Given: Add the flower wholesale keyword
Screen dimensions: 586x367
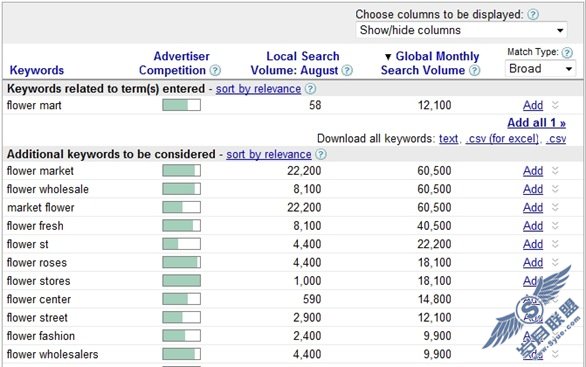Looking at the screenshot, I should tap(533, 189).
